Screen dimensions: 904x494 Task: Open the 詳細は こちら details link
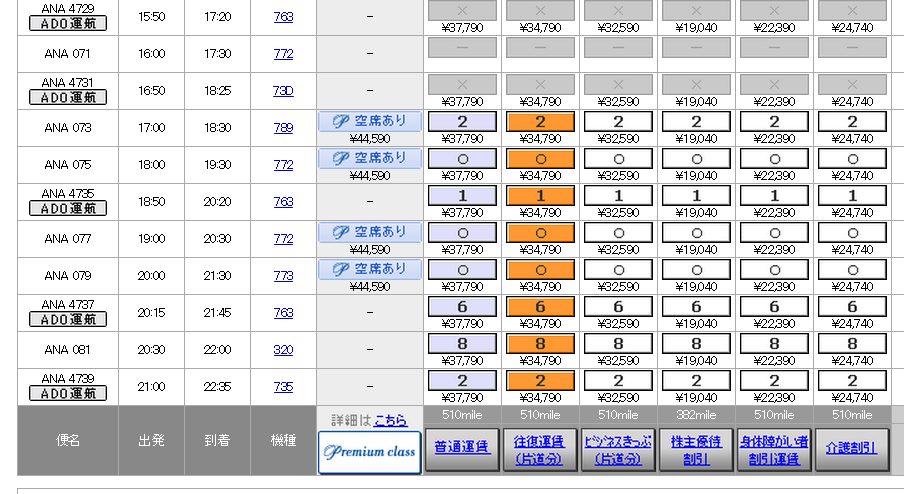point(390,420)
